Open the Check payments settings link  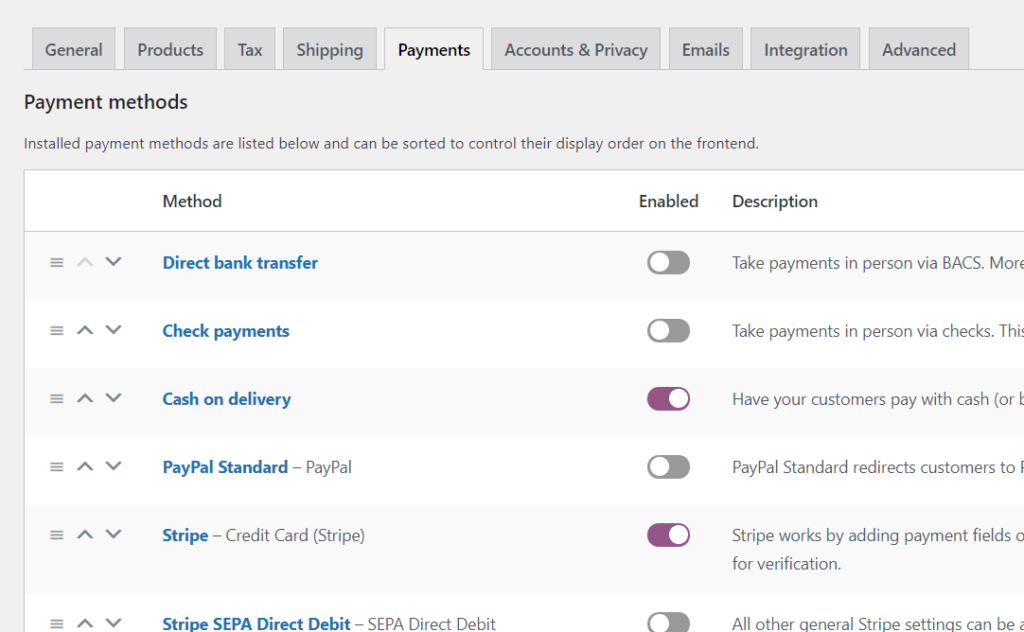[x=226, y=331]
